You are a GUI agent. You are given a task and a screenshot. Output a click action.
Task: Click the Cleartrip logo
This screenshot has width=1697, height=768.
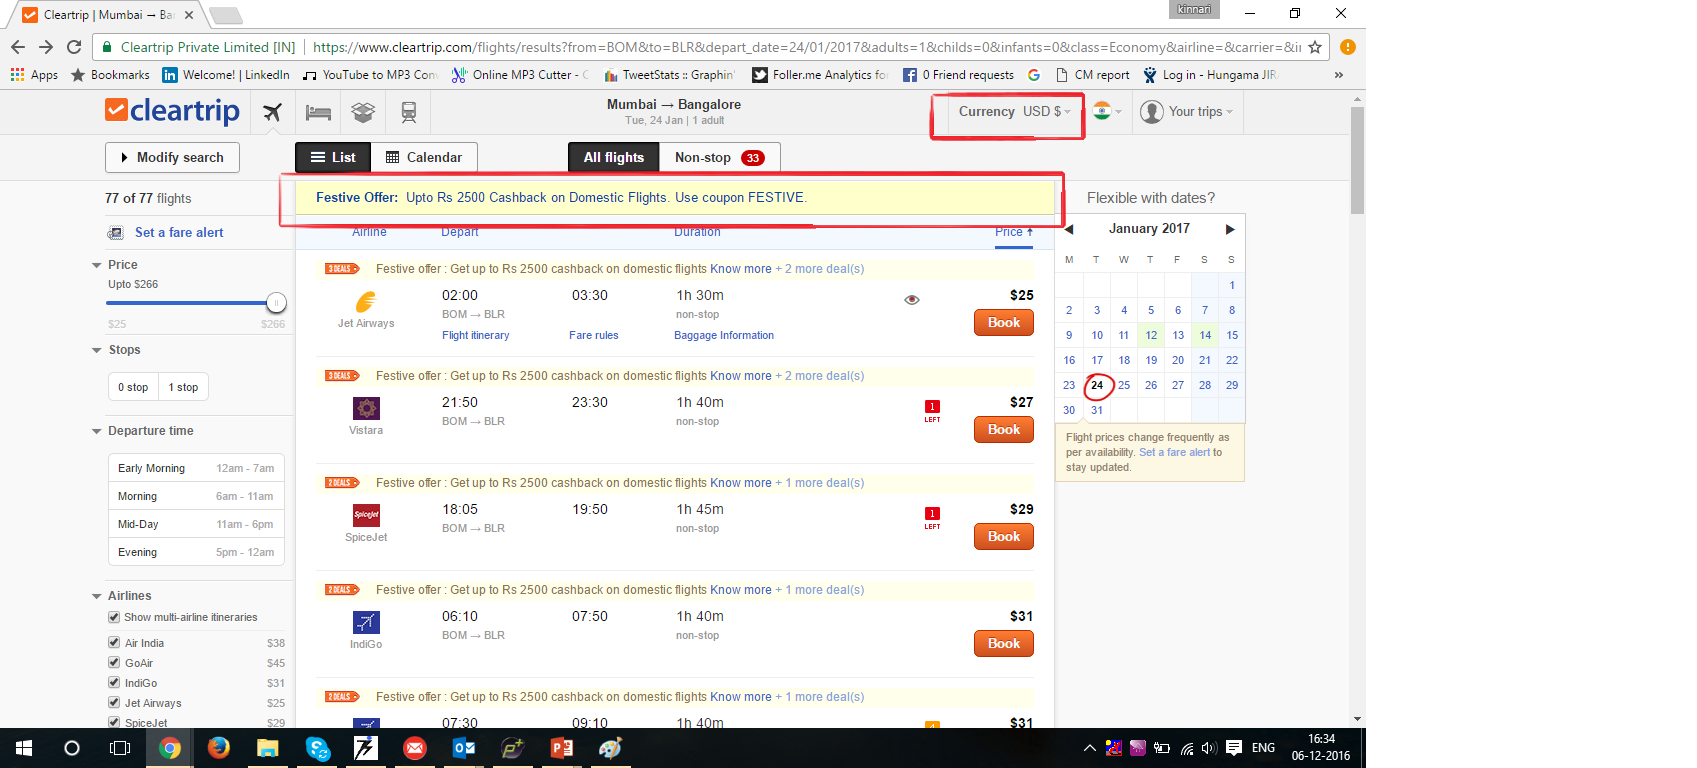tap(172, 110)
